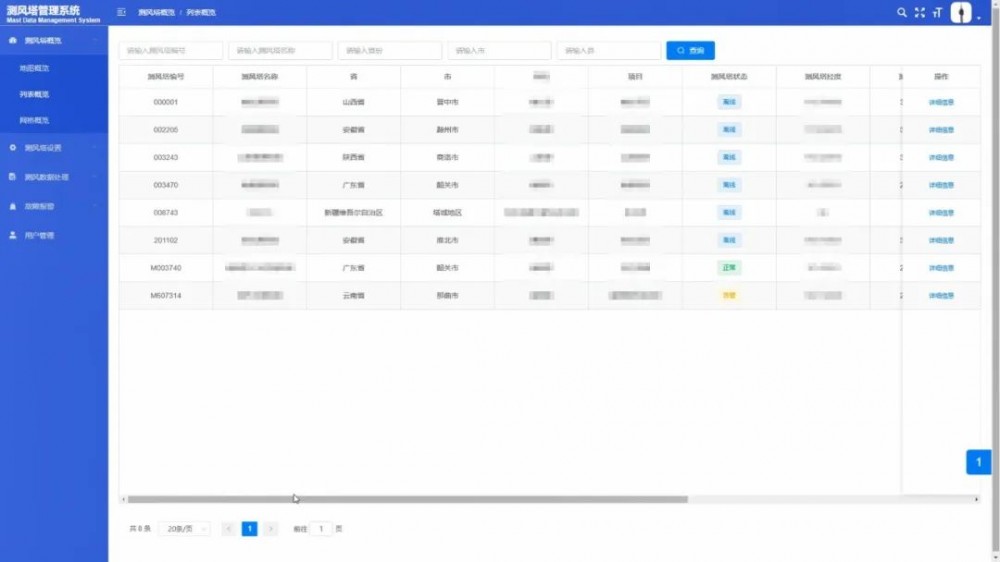The height and width of the screenshot is (562, 1000).
Task: Go to previous page arrow in pagination
Action: coord(228,529)
